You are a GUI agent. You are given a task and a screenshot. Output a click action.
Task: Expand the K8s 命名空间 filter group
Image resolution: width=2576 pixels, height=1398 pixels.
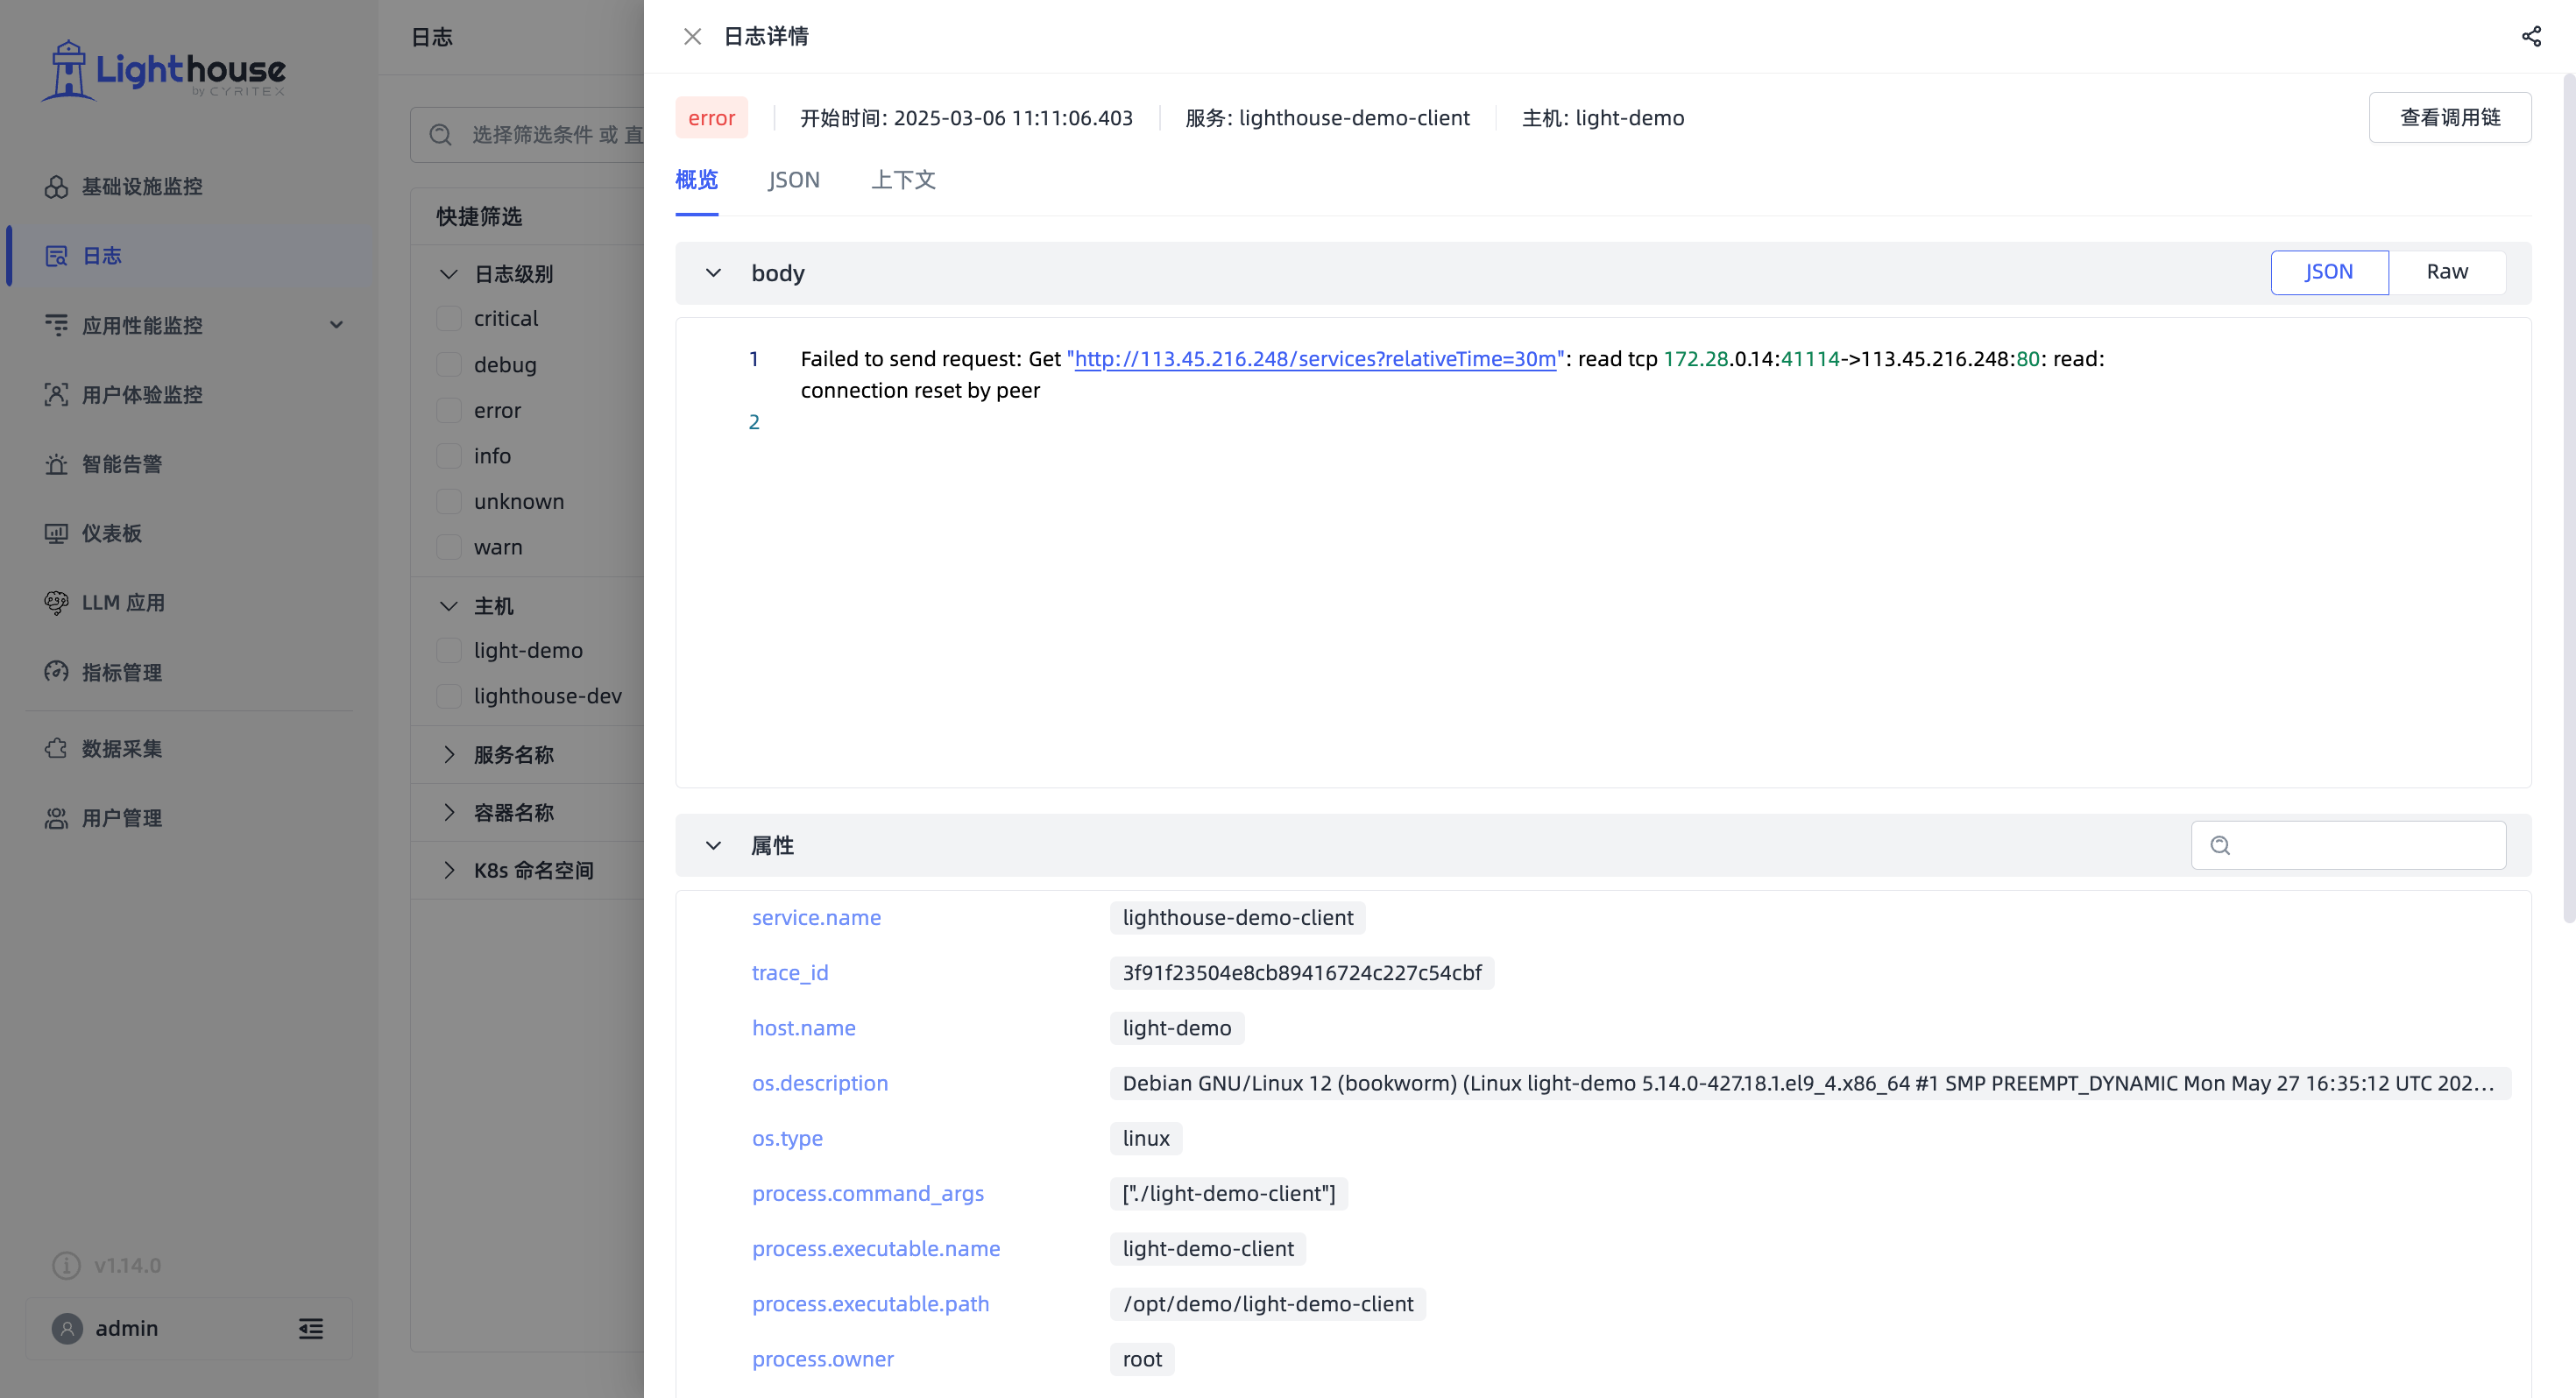(x=449, y=870)
